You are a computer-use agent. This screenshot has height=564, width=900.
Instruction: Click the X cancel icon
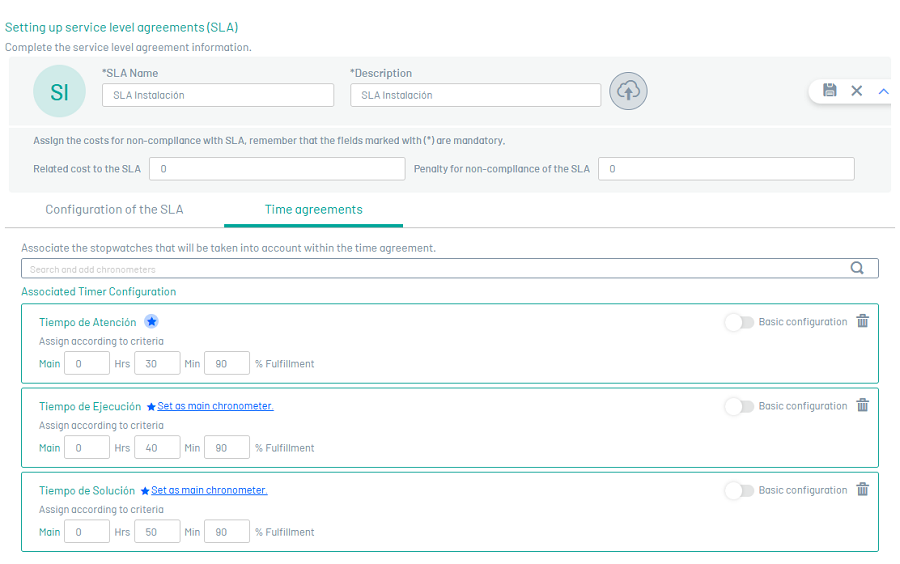857,91
